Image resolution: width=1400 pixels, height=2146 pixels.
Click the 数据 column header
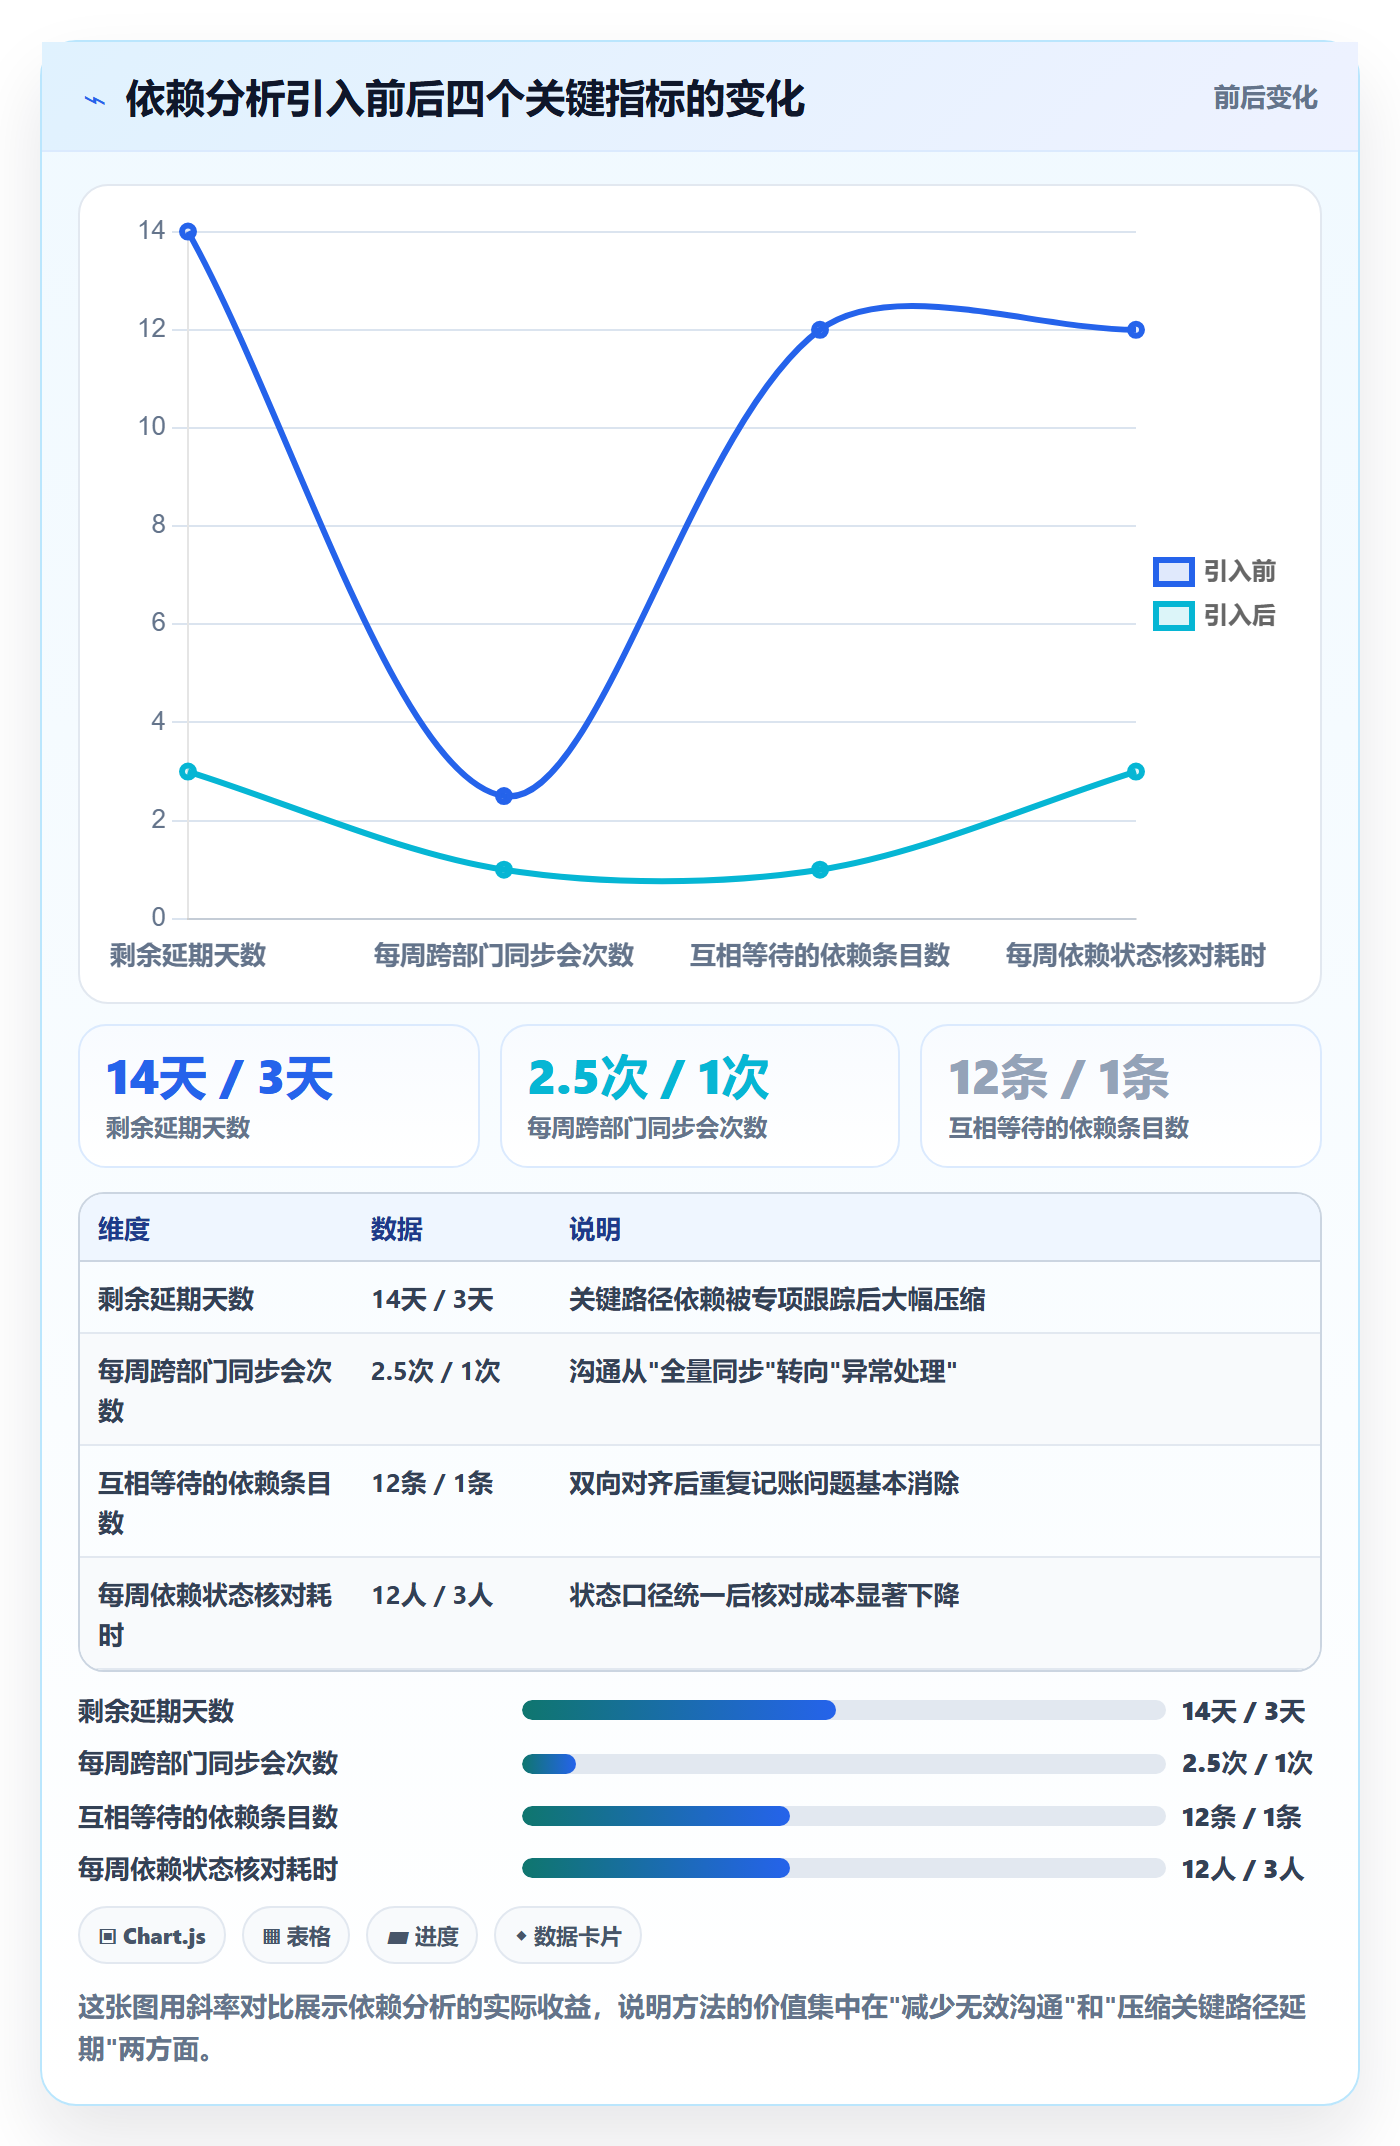397,1229
